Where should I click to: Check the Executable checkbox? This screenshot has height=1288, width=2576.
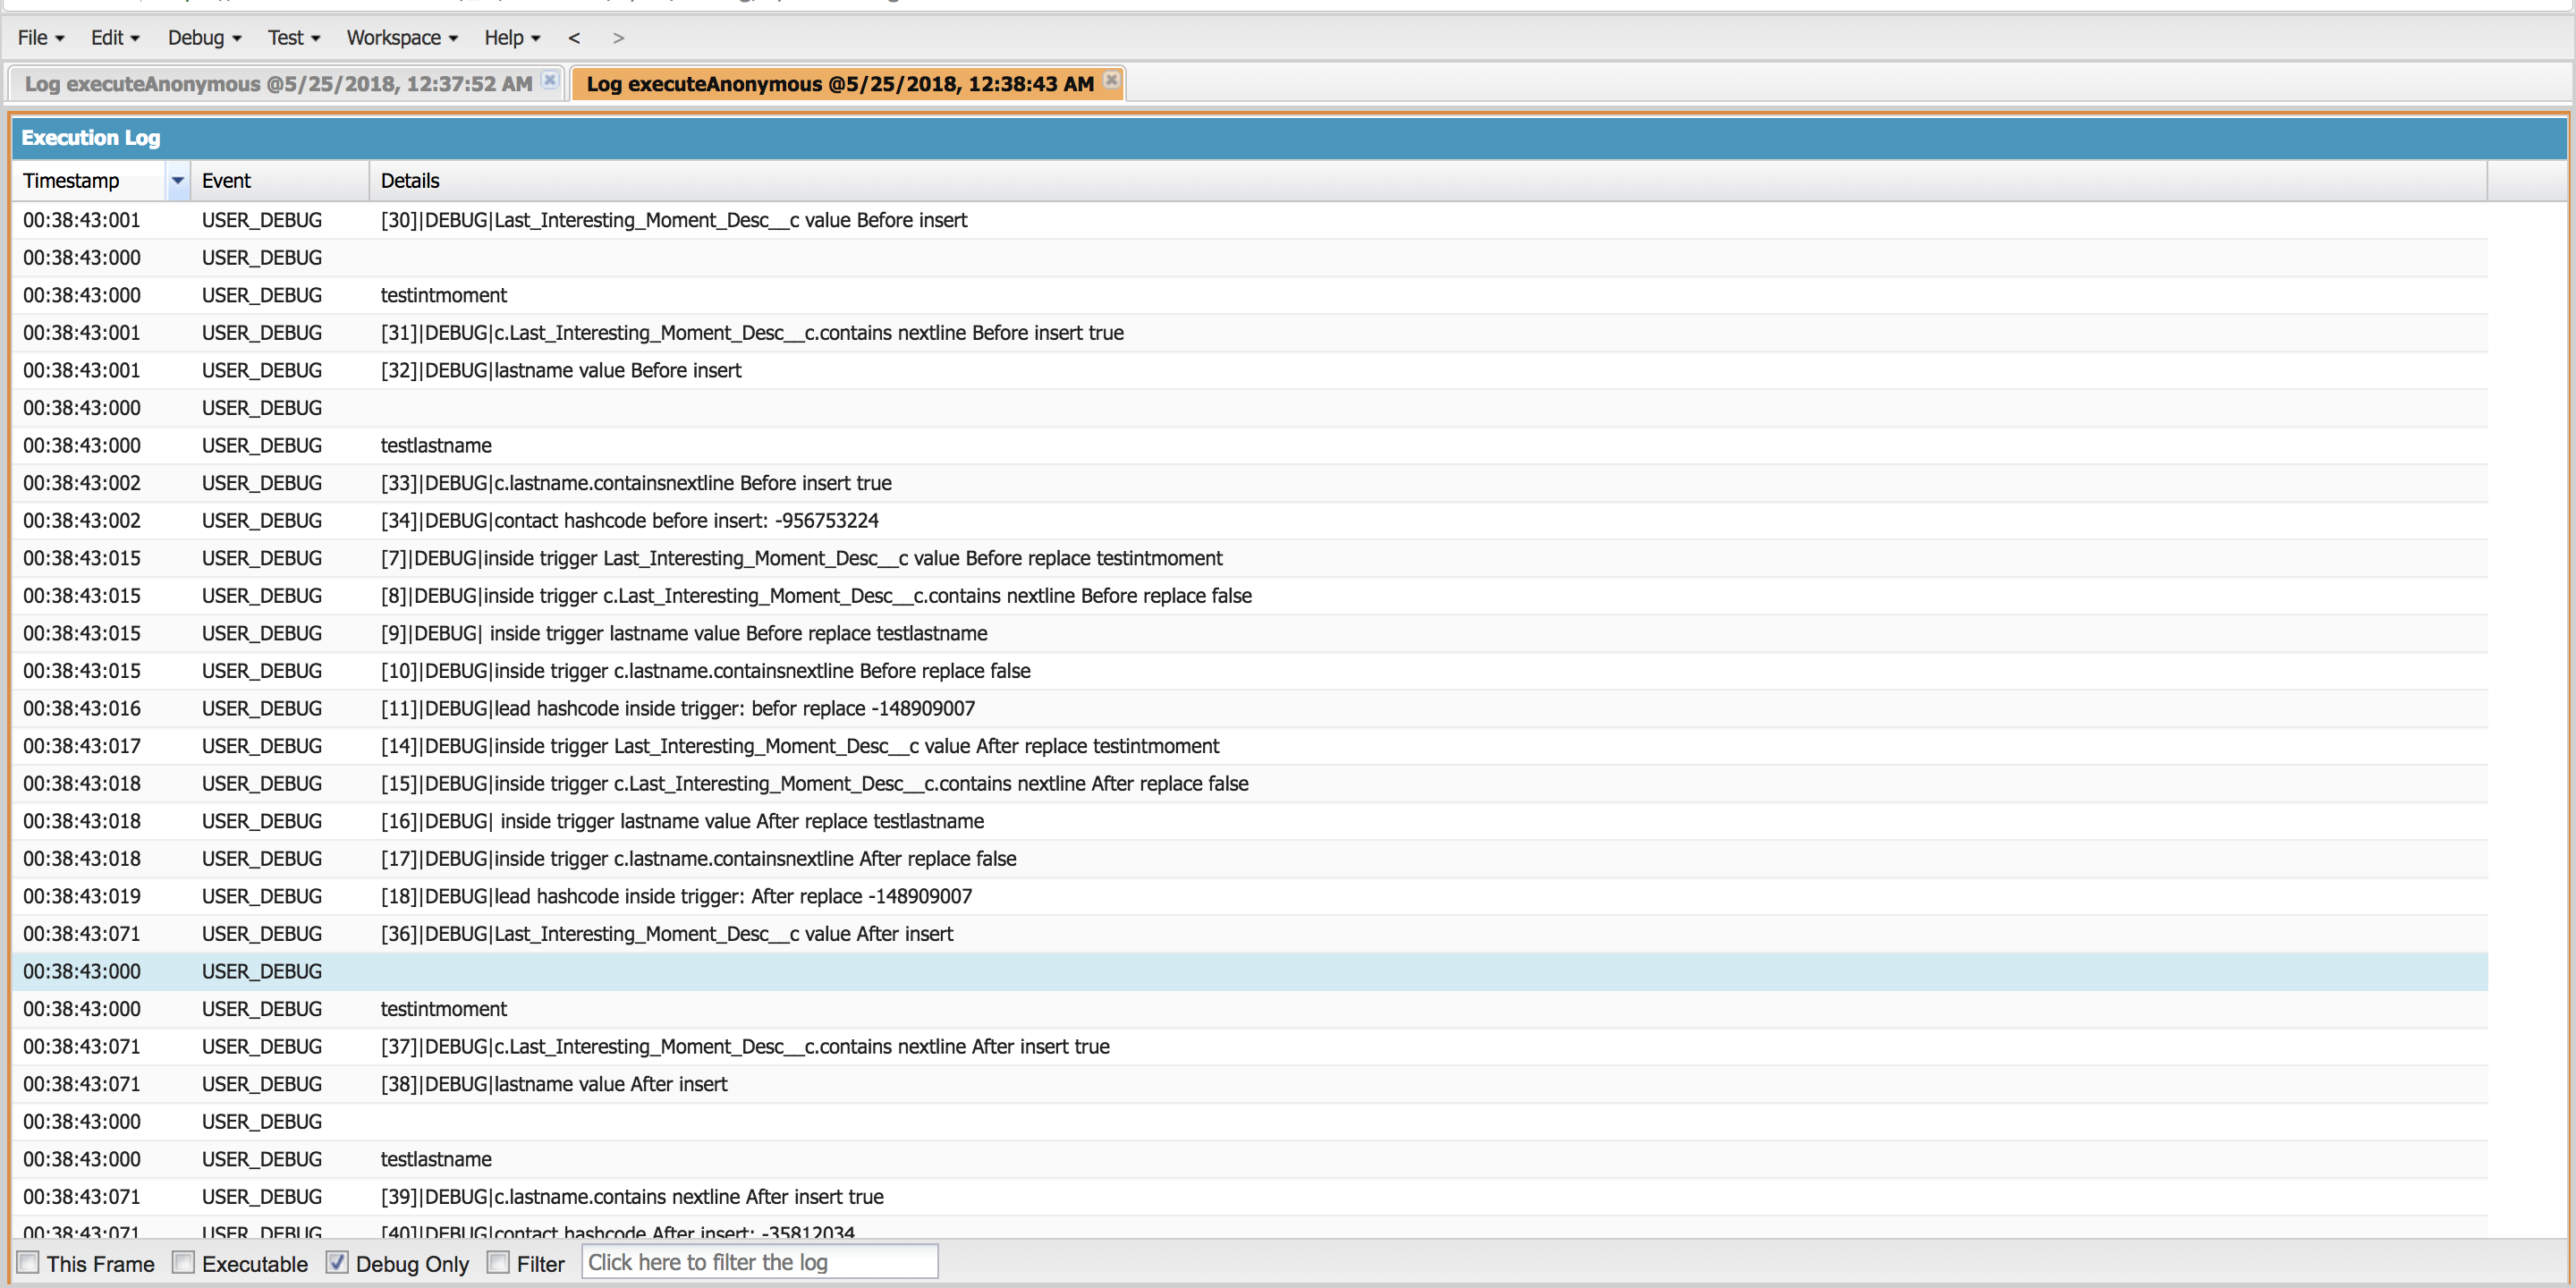[x=183, y=1262]
